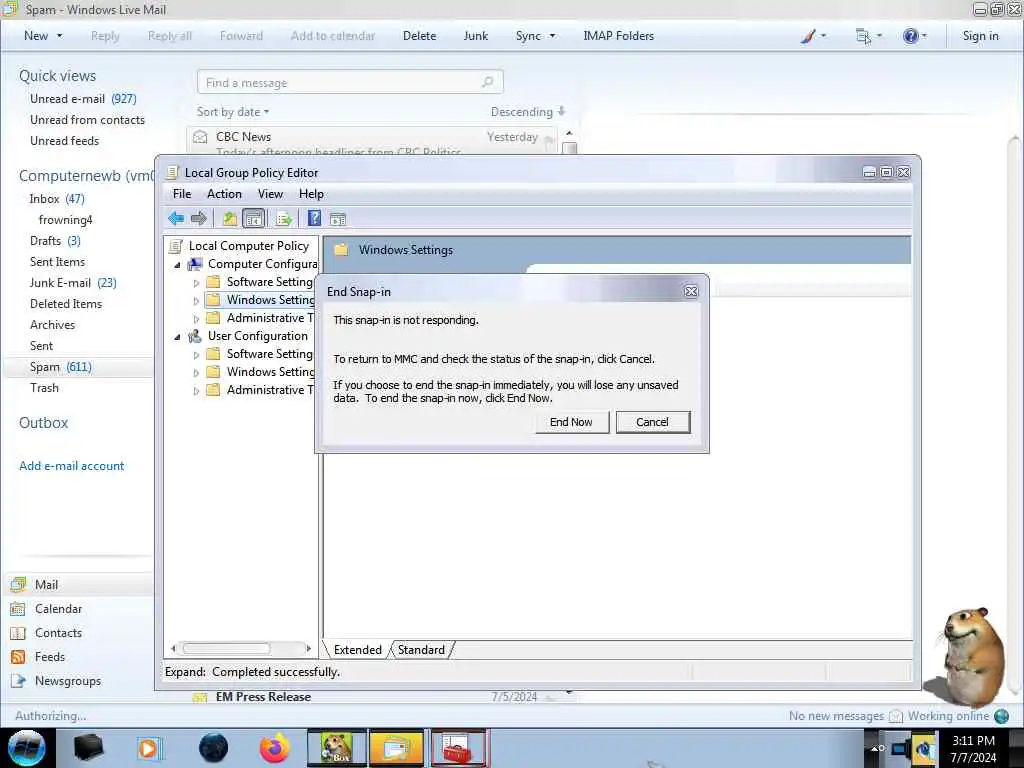Open the Menus icon in Live Mail toolbar
1024x768 pixels.
[863, 37]
